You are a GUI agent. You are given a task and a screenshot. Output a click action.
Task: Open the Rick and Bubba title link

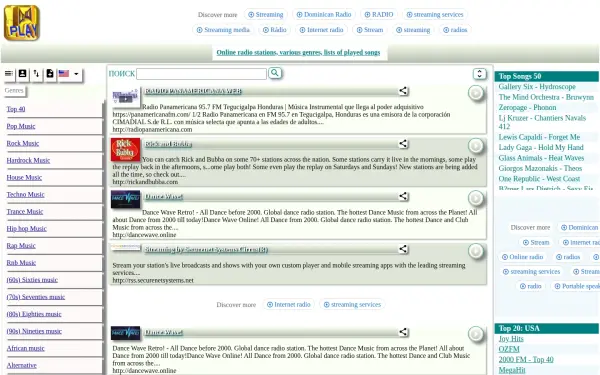168,144
